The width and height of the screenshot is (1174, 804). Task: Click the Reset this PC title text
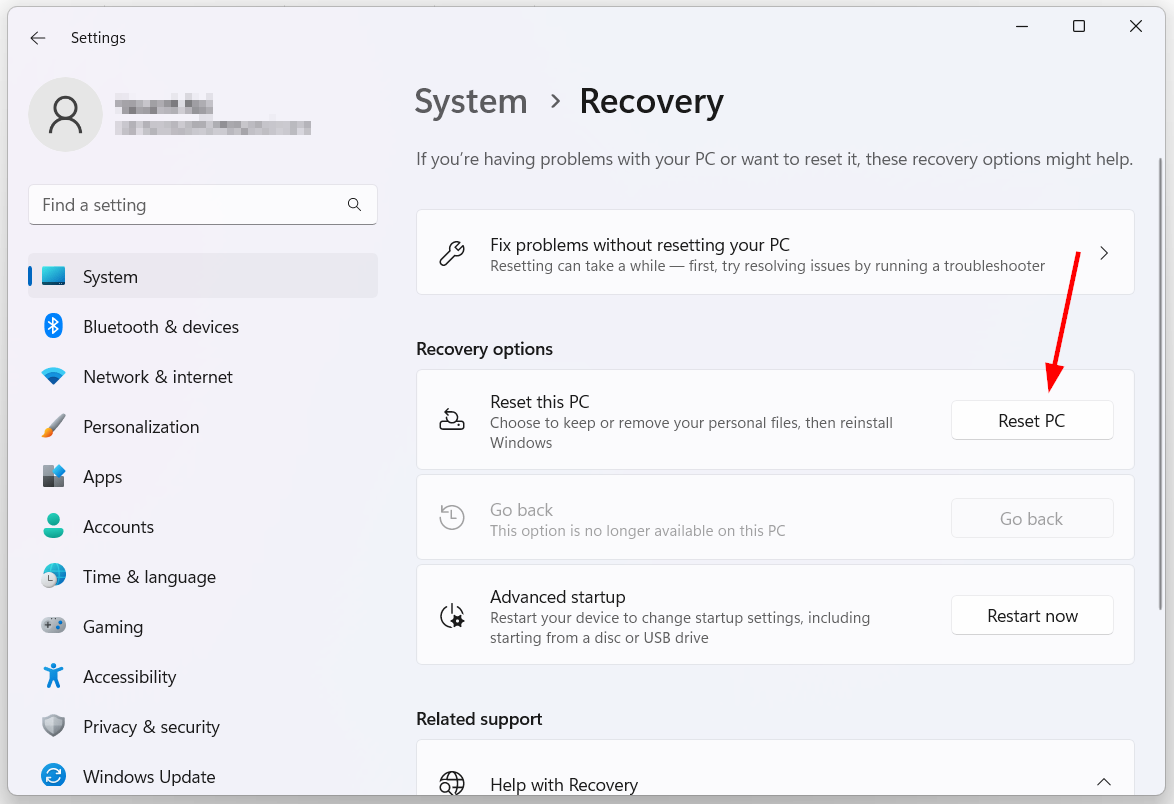pyautogui.click(x=540, y=402)
